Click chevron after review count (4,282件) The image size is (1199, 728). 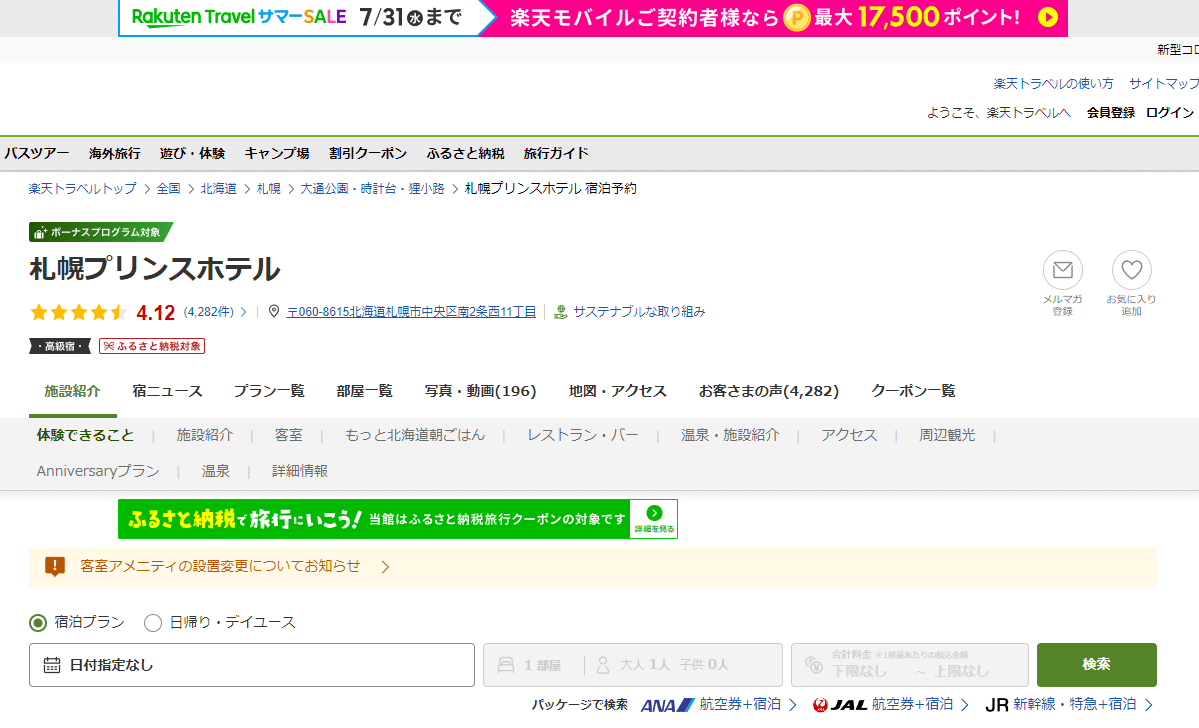pyautogui.click(x=244, y=312)
